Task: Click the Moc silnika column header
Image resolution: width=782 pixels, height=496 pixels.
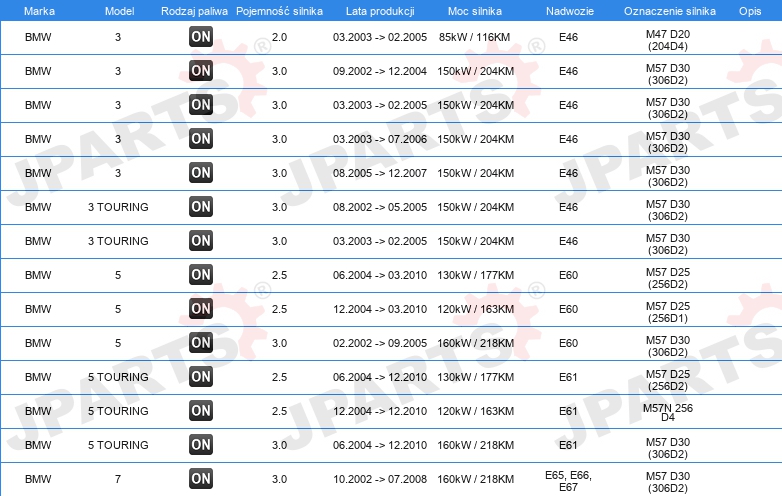Action: [x=475, y=11]
